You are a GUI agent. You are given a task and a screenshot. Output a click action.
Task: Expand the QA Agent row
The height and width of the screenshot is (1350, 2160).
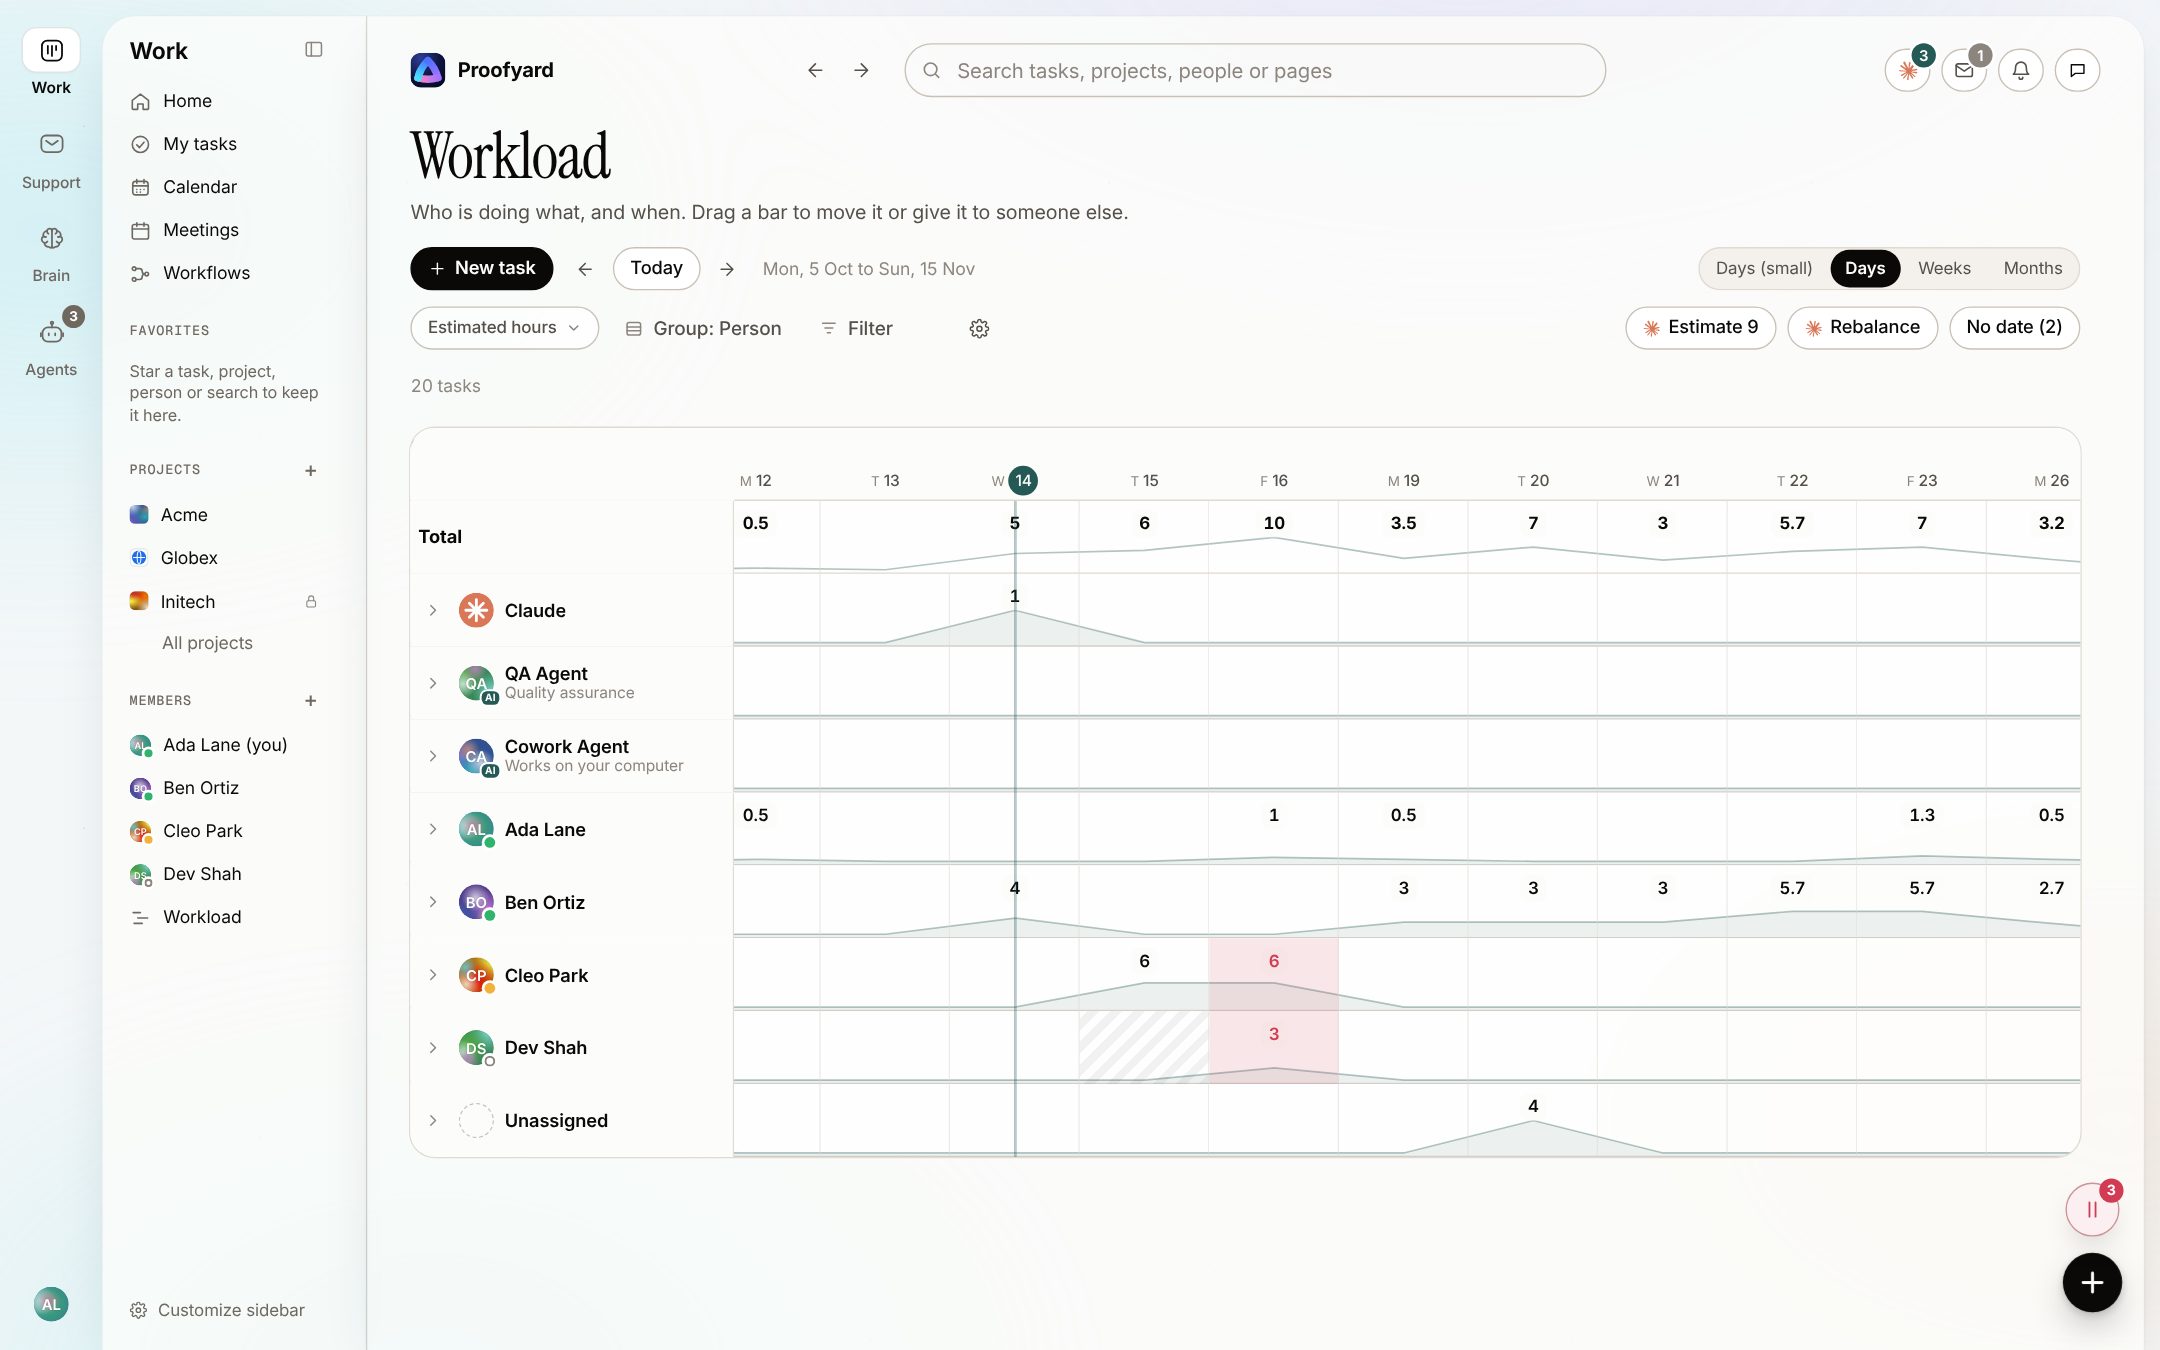click(433, 683)
